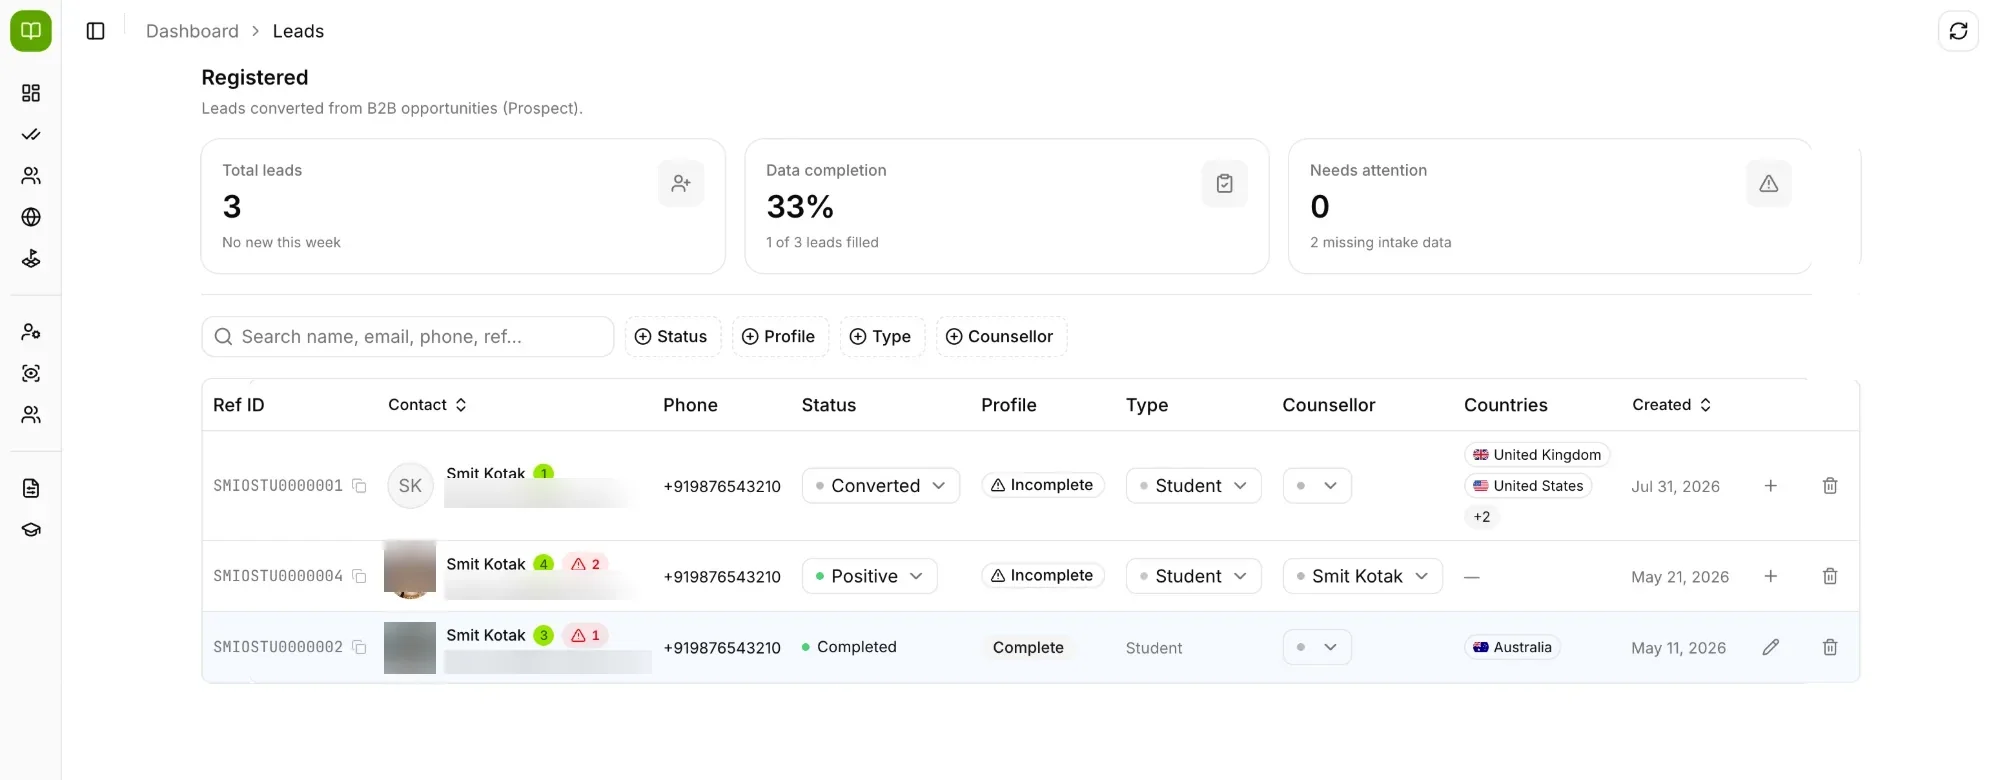The image size is (2000, 780).
Task: Click the refresh icon at top right
Action: pos(1958,31)
